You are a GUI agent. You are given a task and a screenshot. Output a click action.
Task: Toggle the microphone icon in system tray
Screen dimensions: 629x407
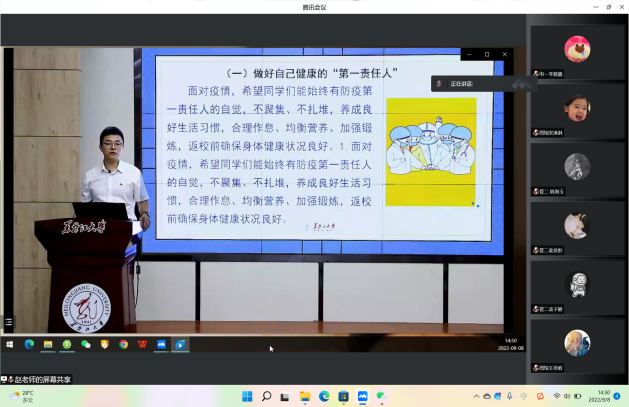coord(509,396)
